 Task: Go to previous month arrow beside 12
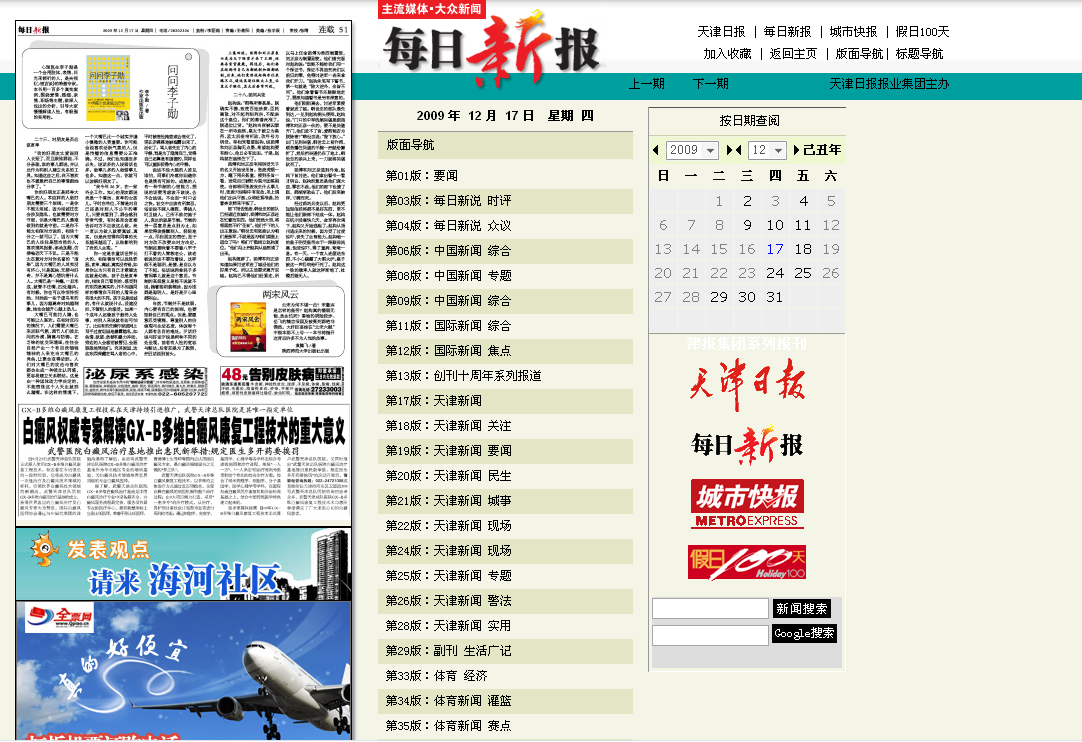click(738, 150)
